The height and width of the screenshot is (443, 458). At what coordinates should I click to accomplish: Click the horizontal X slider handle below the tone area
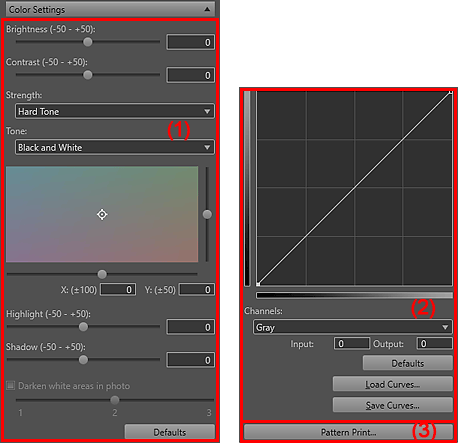tap(102, 274)
